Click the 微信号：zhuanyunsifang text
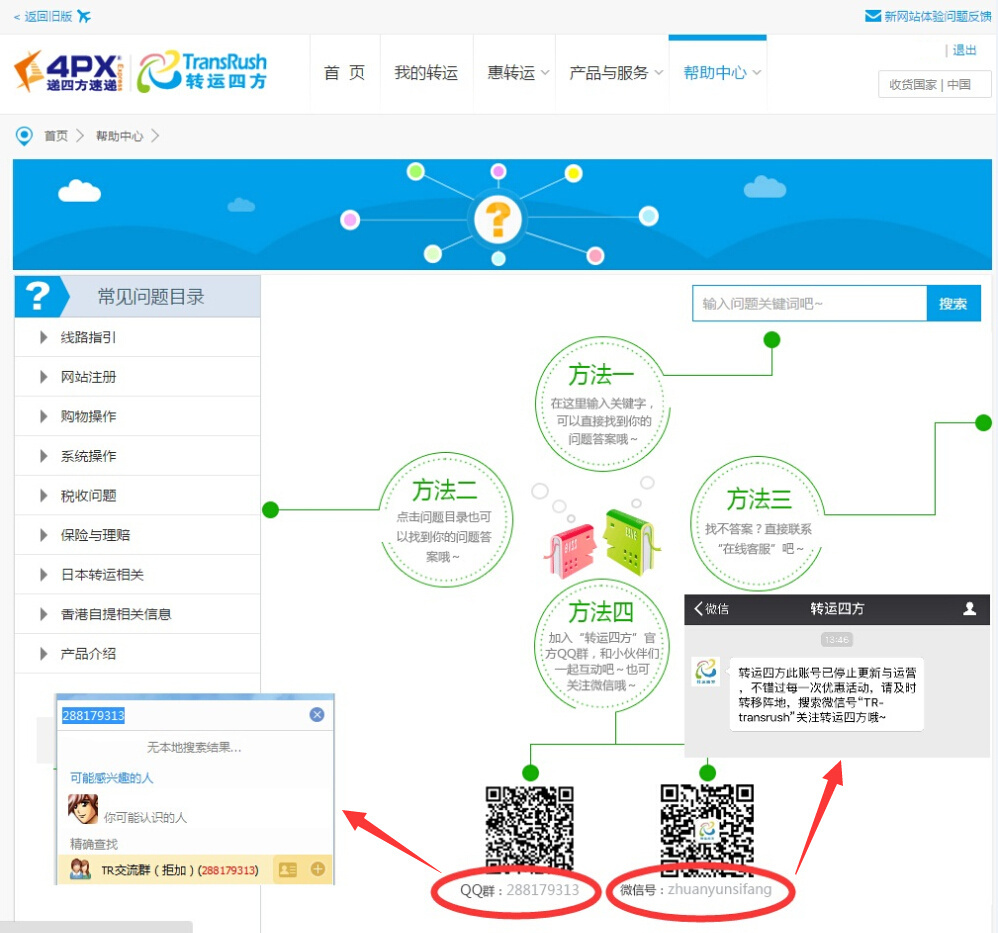998x933 pixels. (696, 889)
